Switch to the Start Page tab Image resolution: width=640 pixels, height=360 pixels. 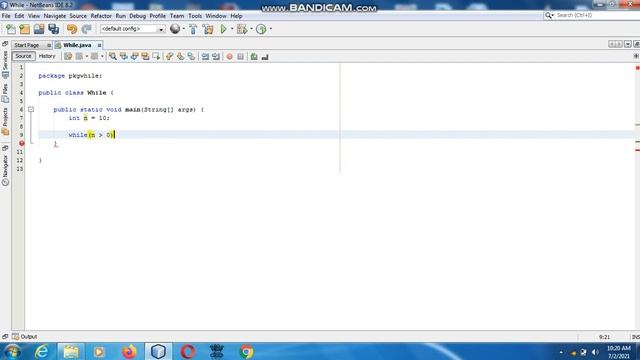click(27, 45)
